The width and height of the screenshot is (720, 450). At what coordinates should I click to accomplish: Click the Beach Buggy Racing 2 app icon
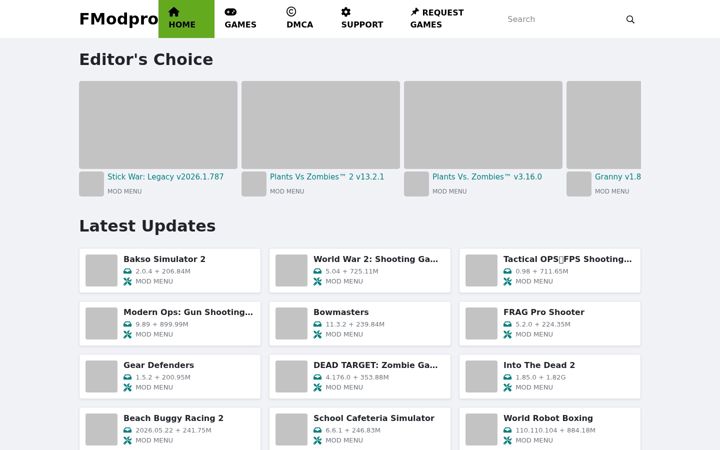pos(101,429)
